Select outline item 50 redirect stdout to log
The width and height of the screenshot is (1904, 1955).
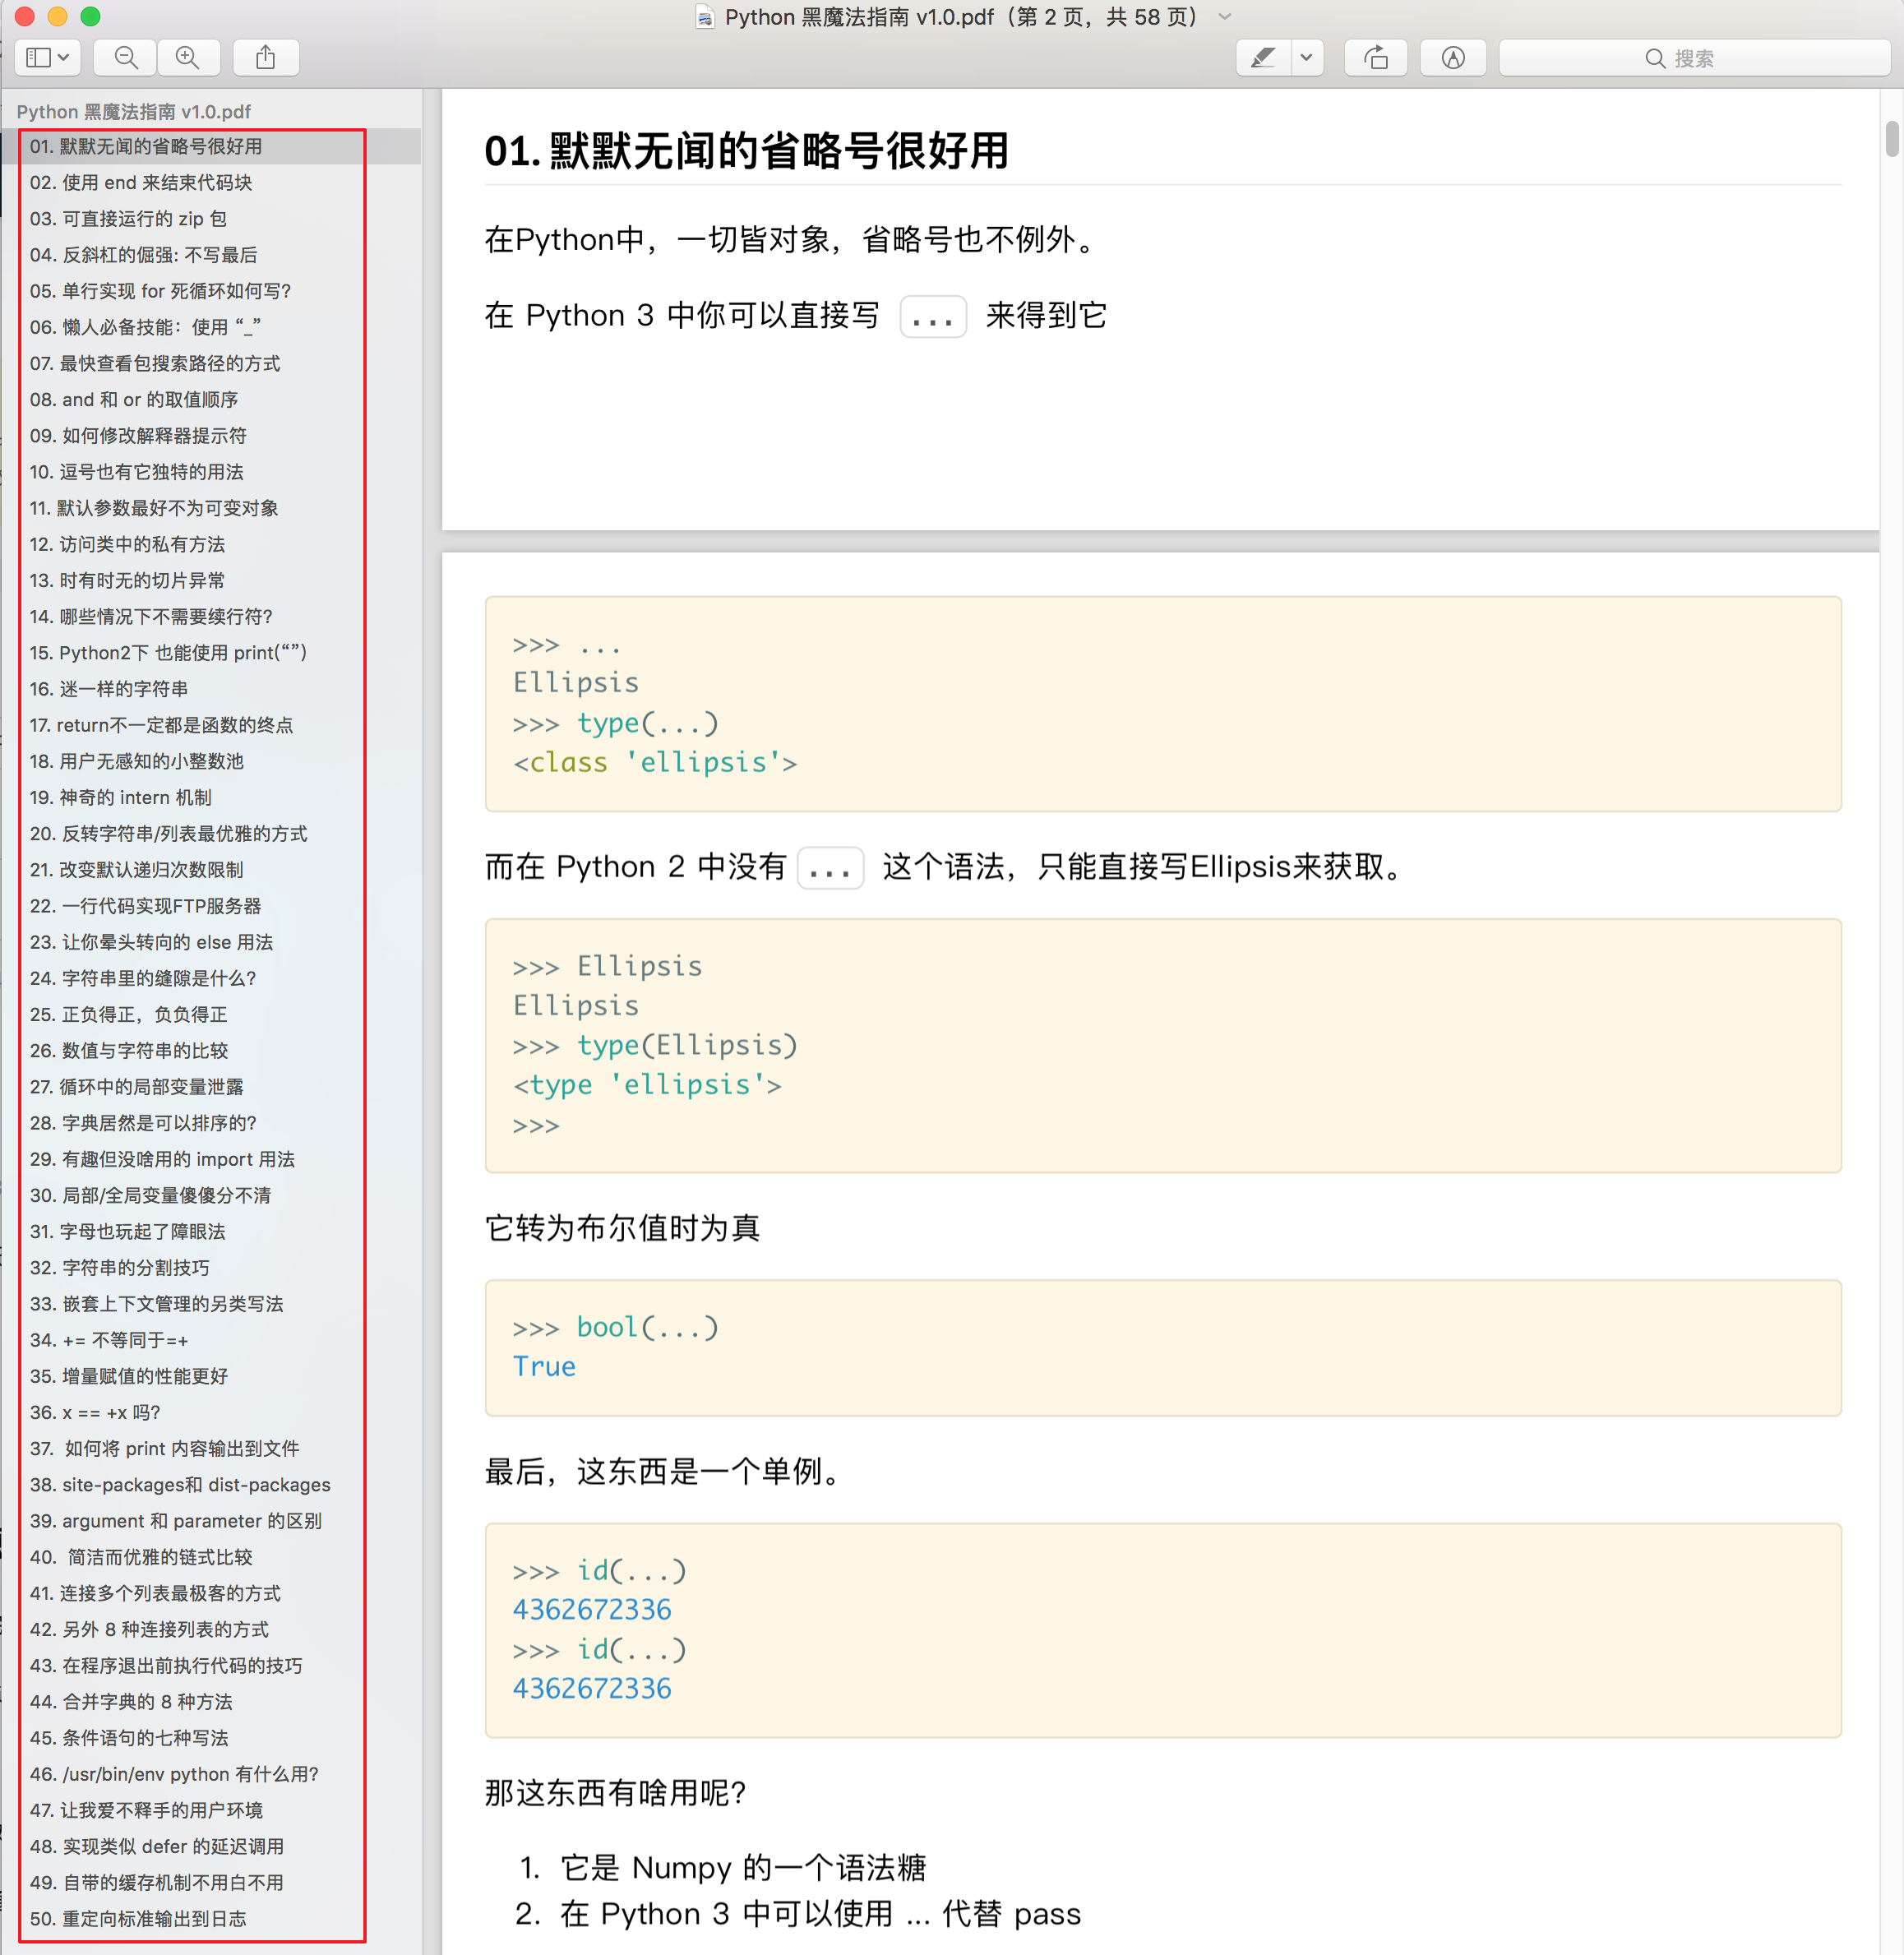click(x=138, y=1919)
